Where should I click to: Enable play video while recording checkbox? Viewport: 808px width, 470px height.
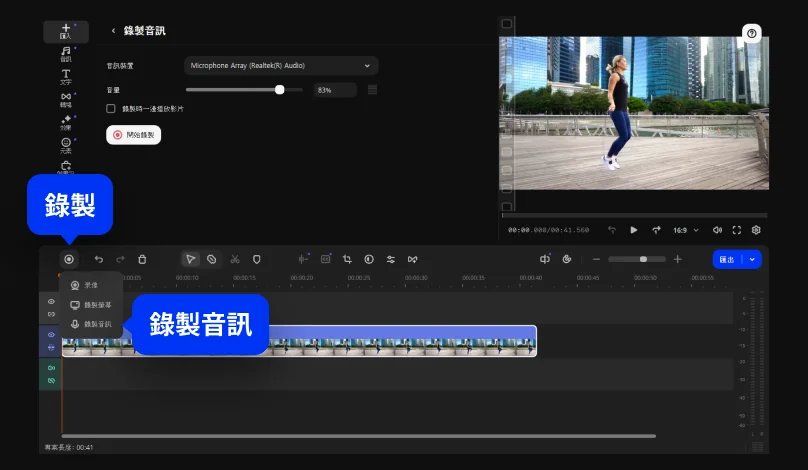(111, 108)
